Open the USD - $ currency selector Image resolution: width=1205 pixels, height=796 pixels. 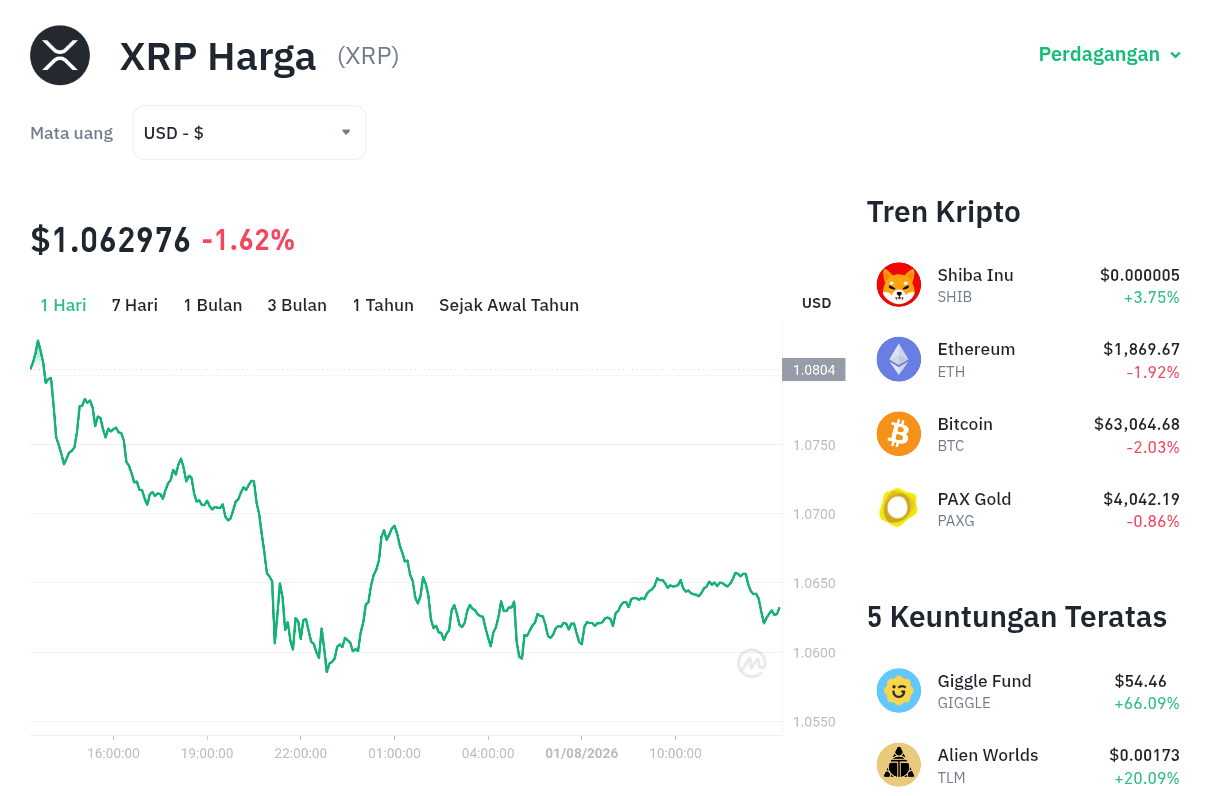249,132
